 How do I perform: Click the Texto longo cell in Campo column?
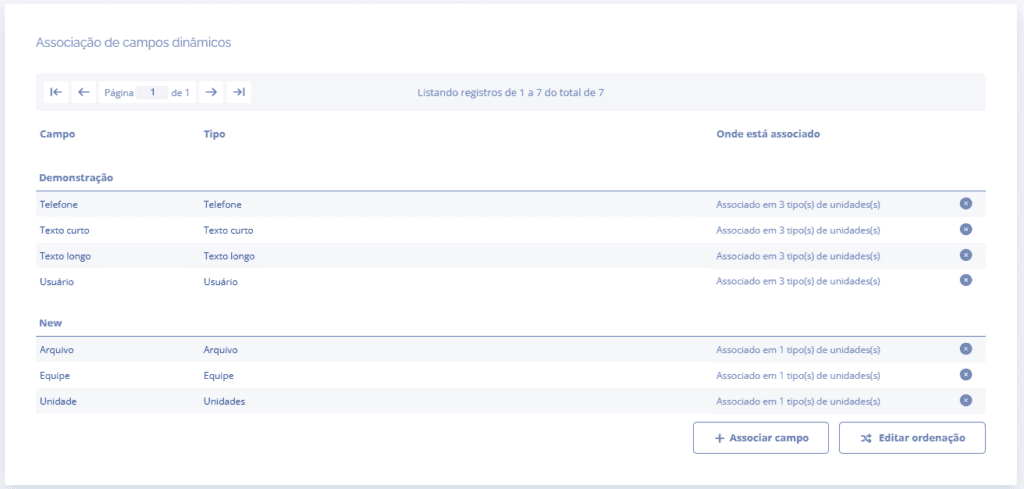pos(65,256)
